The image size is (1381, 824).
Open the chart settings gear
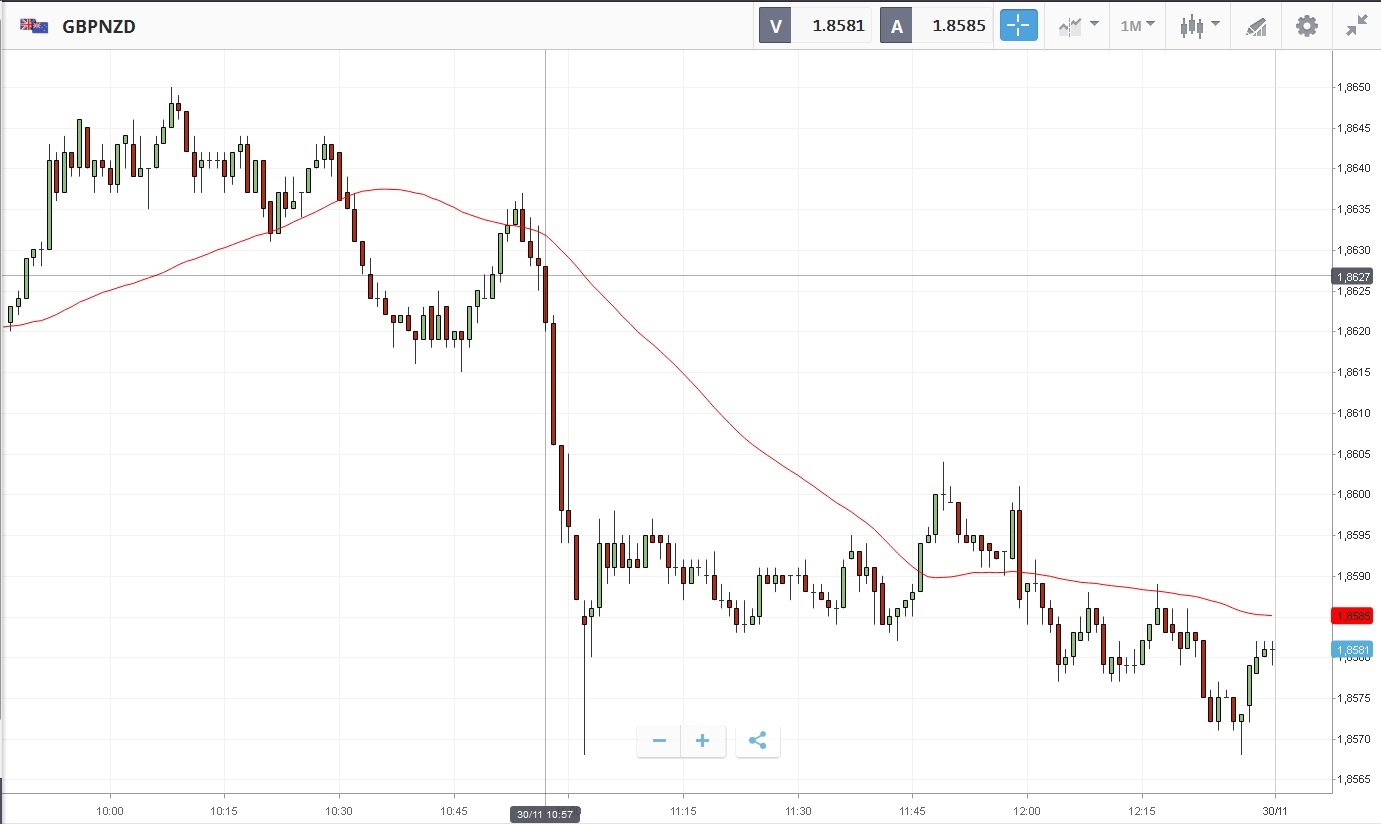[x=1306, y=26]
